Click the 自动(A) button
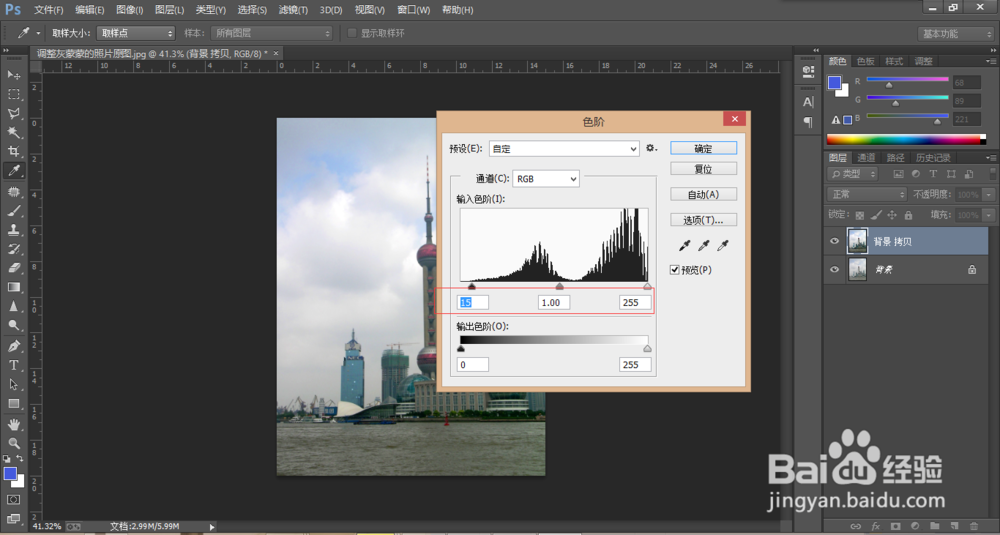1000x535 pixels. point(703,194)
